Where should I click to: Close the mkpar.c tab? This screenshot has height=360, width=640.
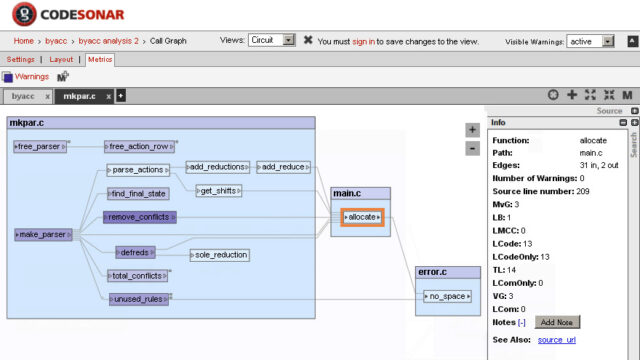pyautogui.click(x=109, y=97)
